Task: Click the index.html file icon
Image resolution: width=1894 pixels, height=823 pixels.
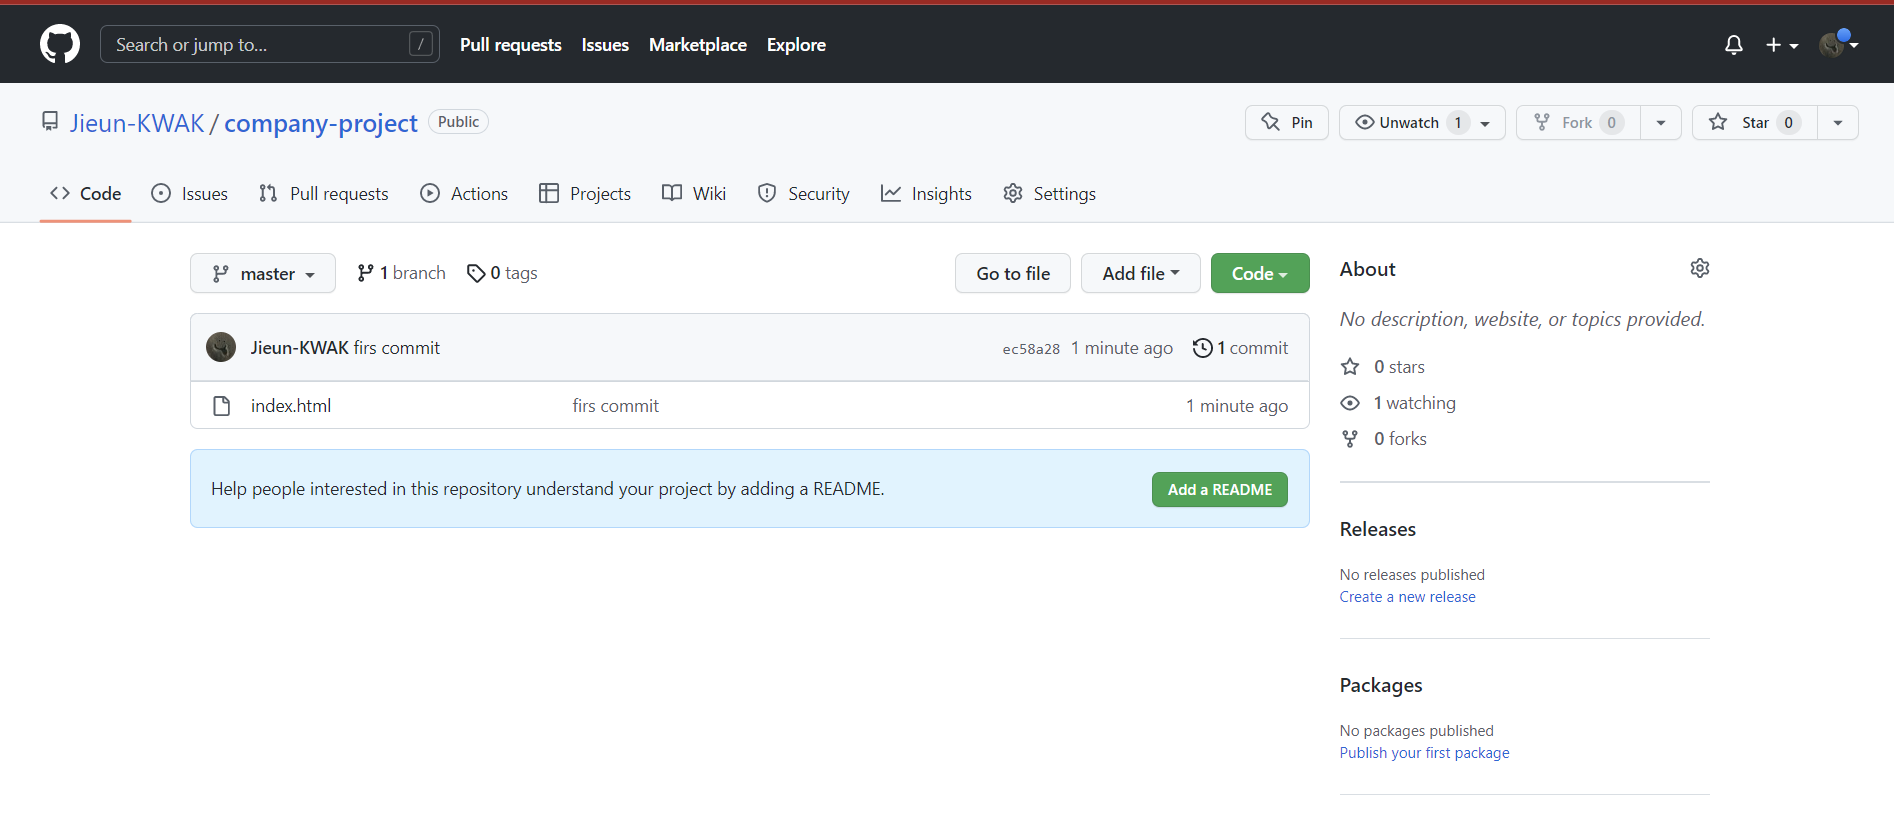Action: [222, 406]
